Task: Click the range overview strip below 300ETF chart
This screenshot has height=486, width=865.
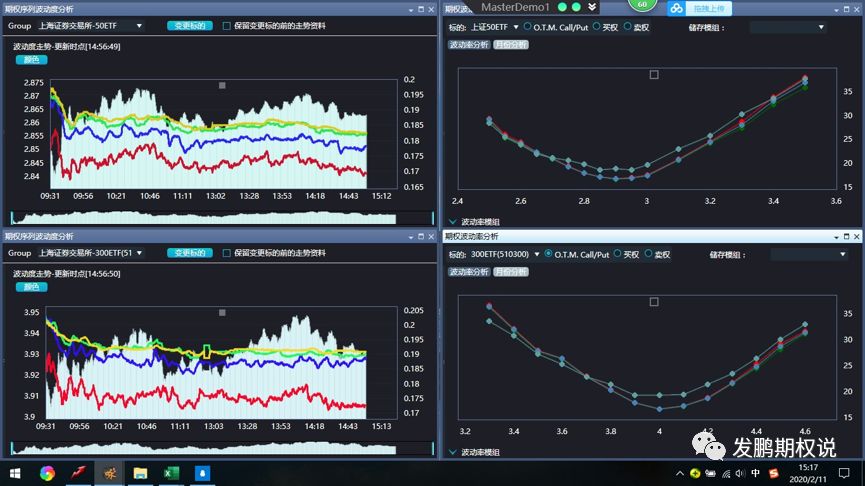Action: click(x=222, y=448)
